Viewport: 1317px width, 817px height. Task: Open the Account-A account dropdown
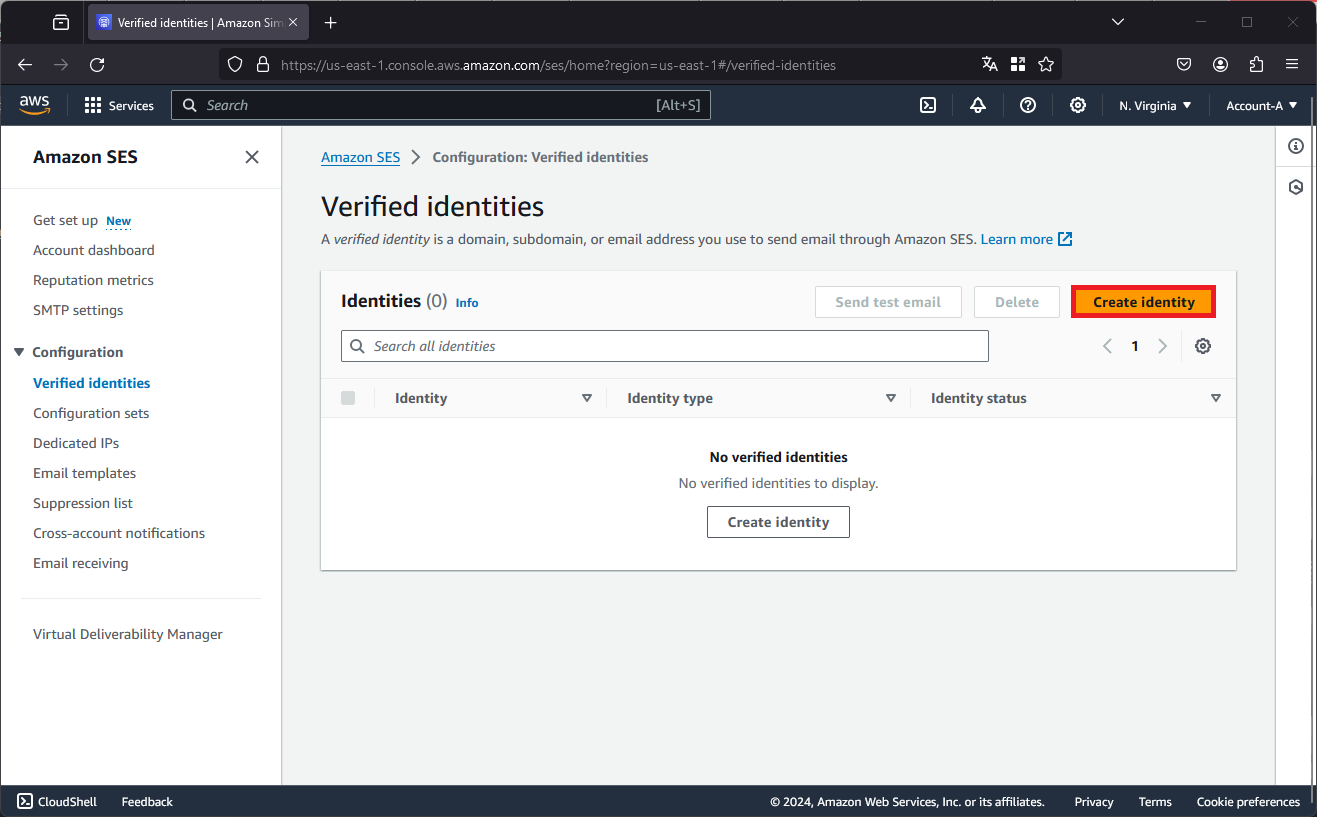pyautogui.click(x=1262, y=105)
